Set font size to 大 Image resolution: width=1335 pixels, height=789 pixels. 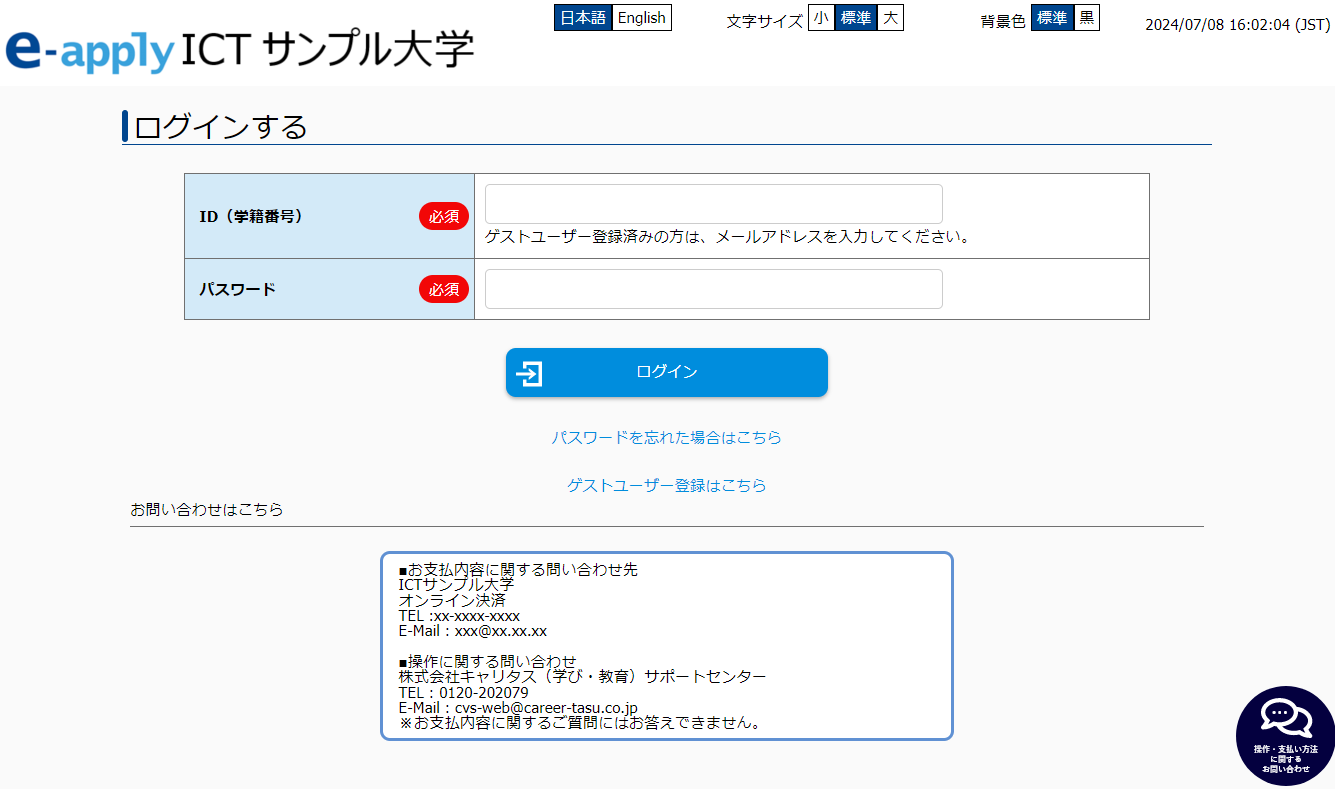point(890,18)
